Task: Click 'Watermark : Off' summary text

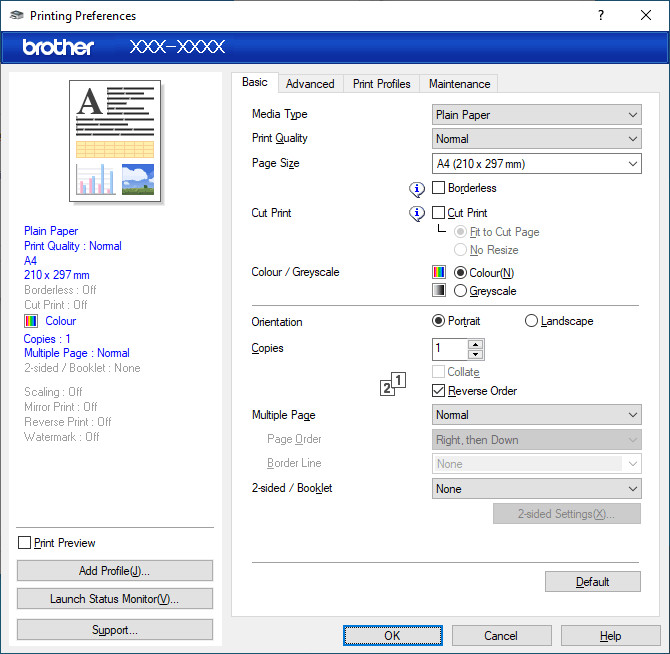Action: pos(62,437)
